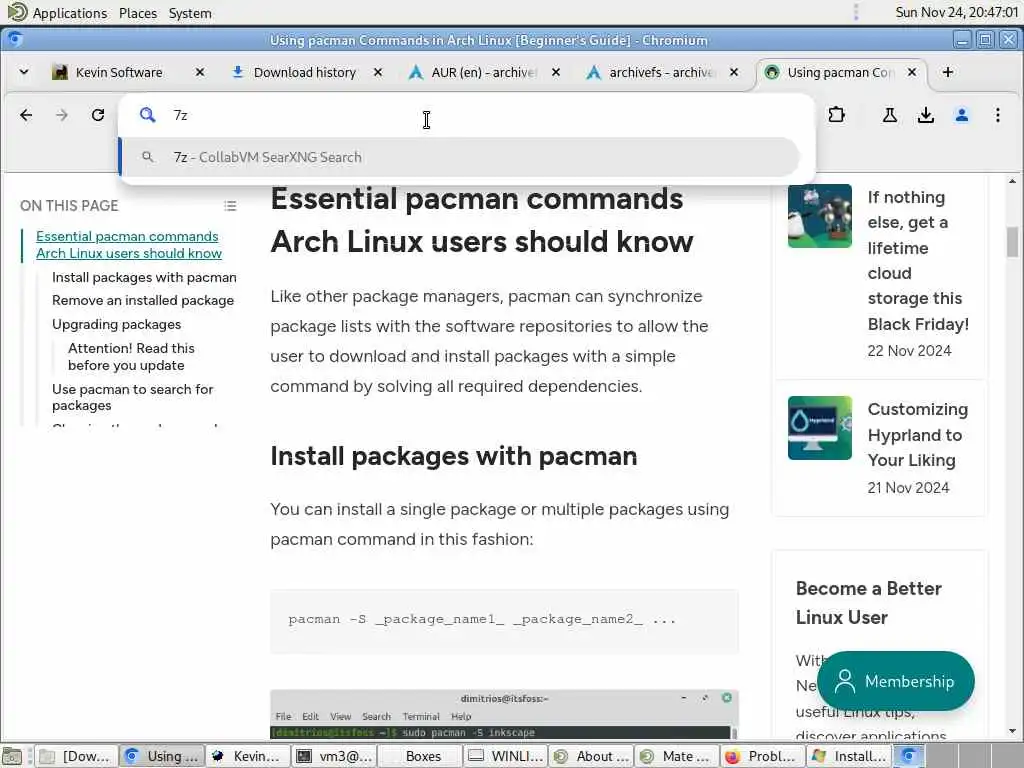Viewport: 1024px width, 768px height.
Task: Collapse the On This Page list icon
Action: [230, 206]
